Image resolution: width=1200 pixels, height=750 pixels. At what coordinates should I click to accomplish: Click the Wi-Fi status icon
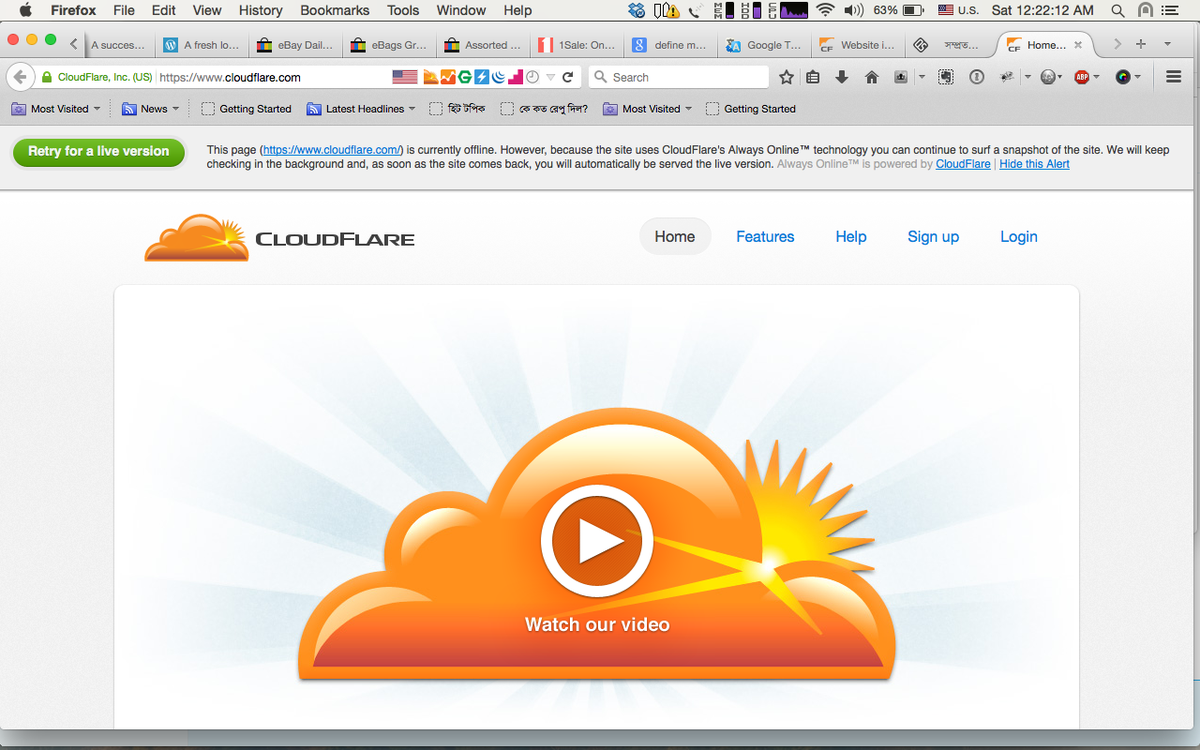[825, 10]
